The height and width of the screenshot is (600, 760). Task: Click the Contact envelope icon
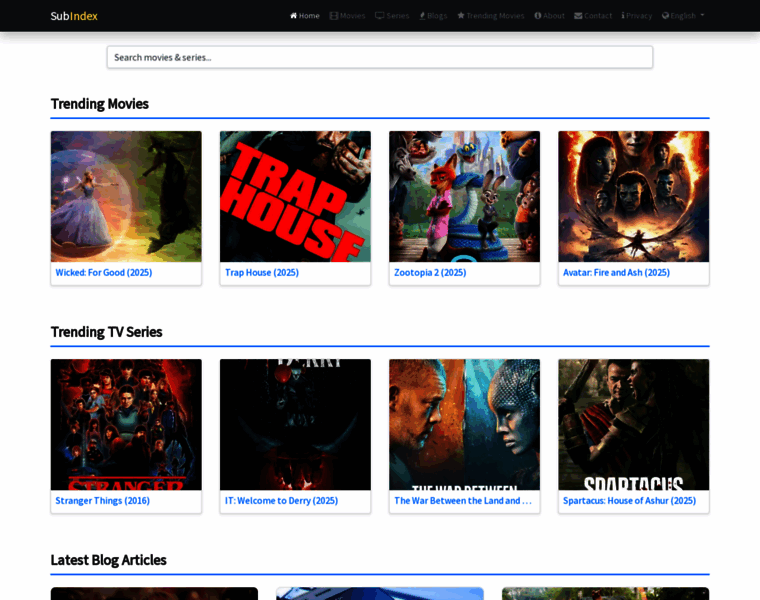point(578,16)
